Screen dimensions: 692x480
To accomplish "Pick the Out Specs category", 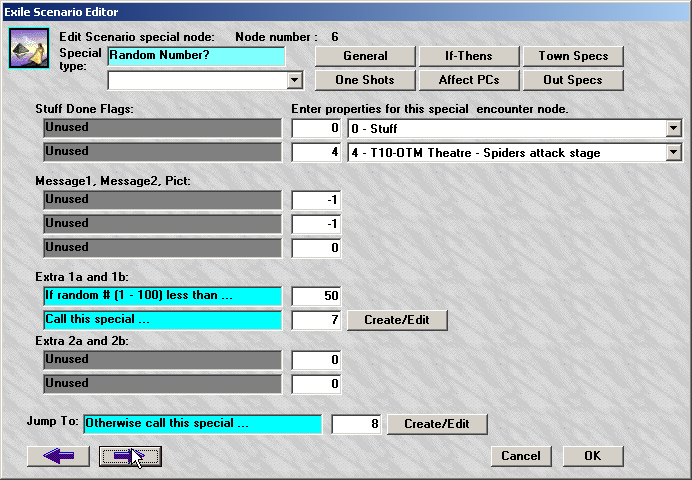I will pos(580,80).
